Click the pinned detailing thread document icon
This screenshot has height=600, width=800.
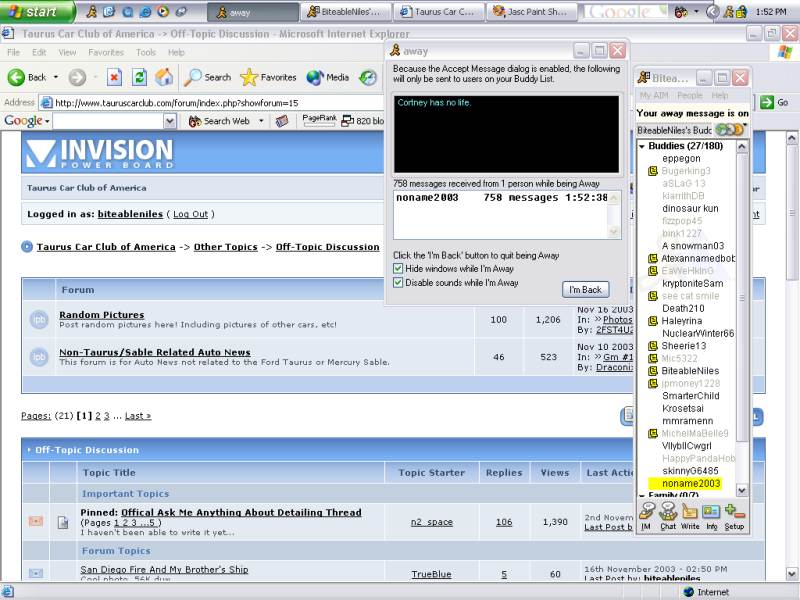63,522
